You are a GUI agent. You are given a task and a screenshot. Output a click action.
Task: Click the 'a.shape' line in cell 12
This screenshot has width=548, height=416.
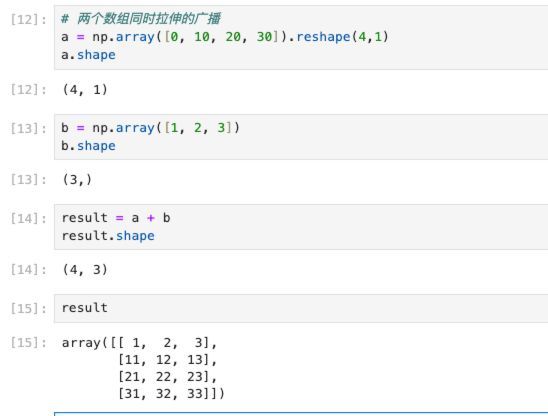click(x=88, y=55)
